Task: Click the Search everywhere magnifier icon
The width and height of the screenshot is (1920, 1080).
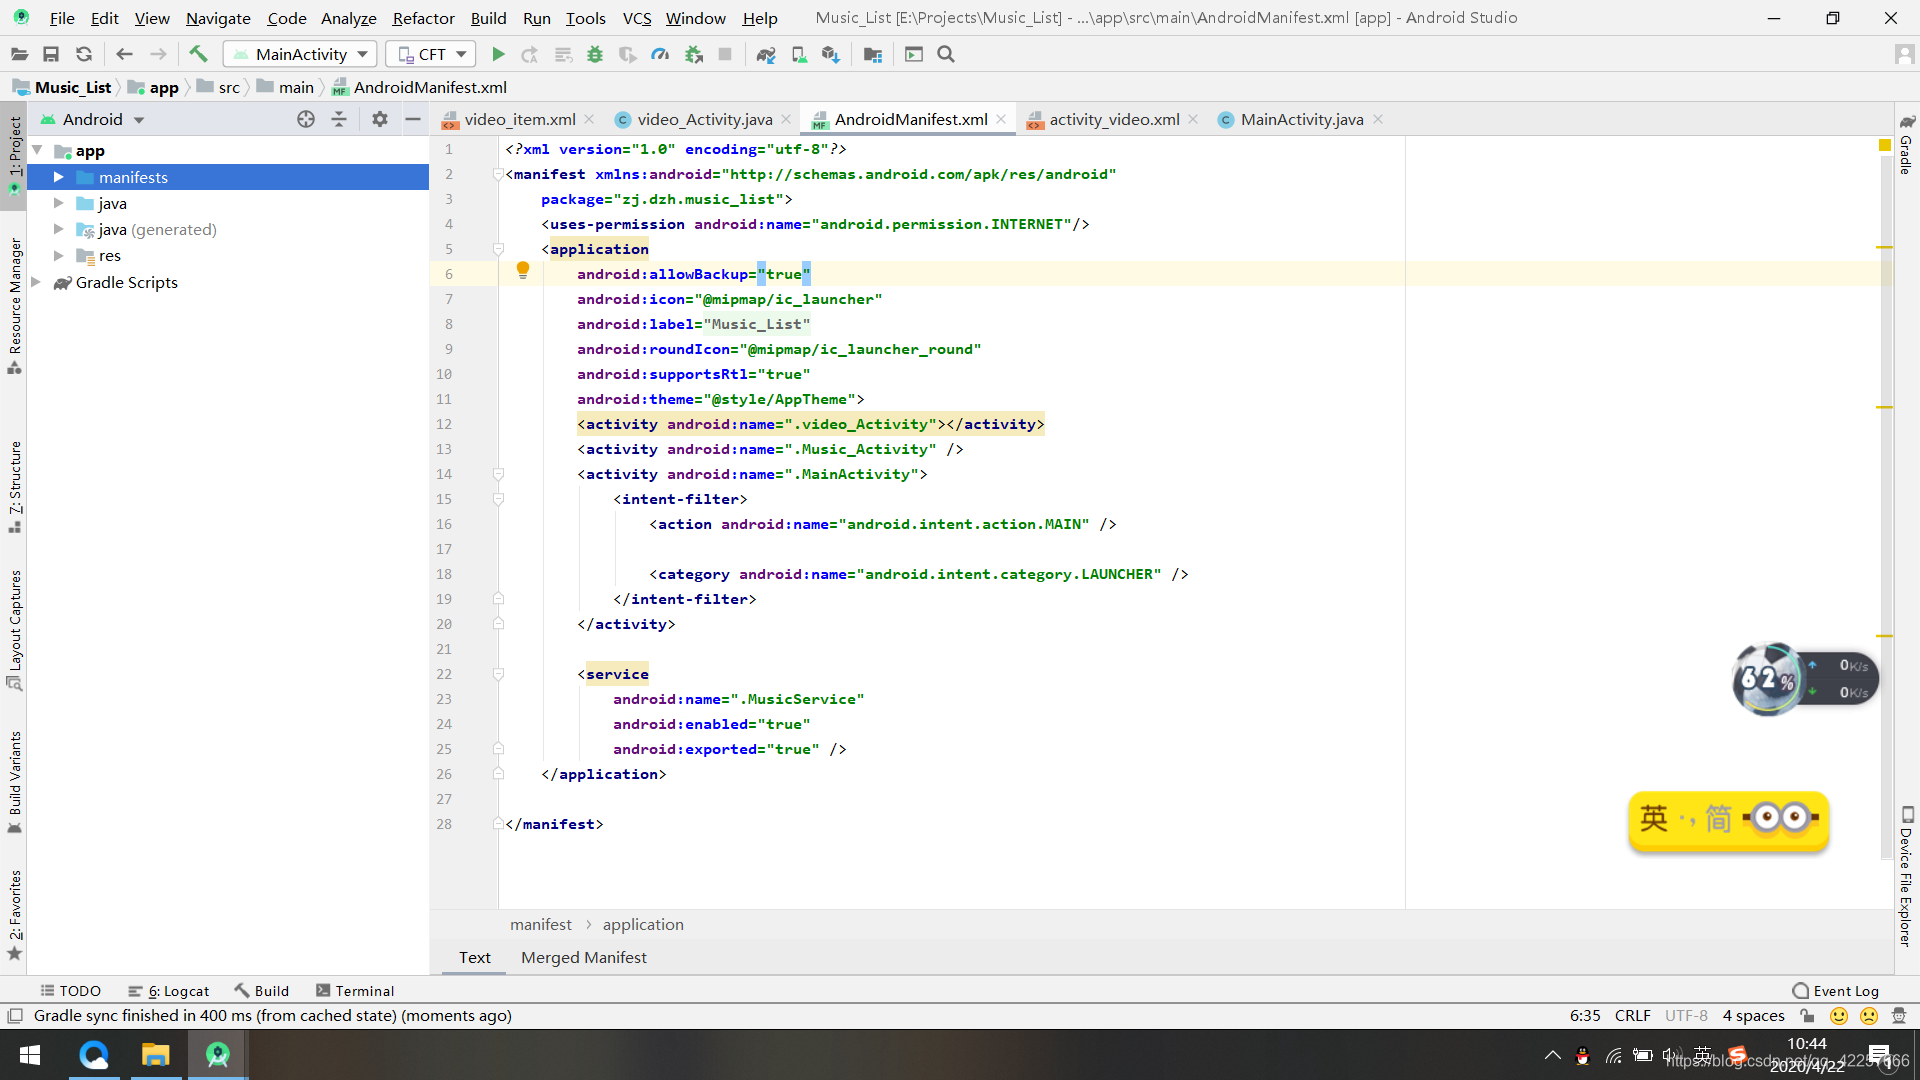Action: click(945, 54)
